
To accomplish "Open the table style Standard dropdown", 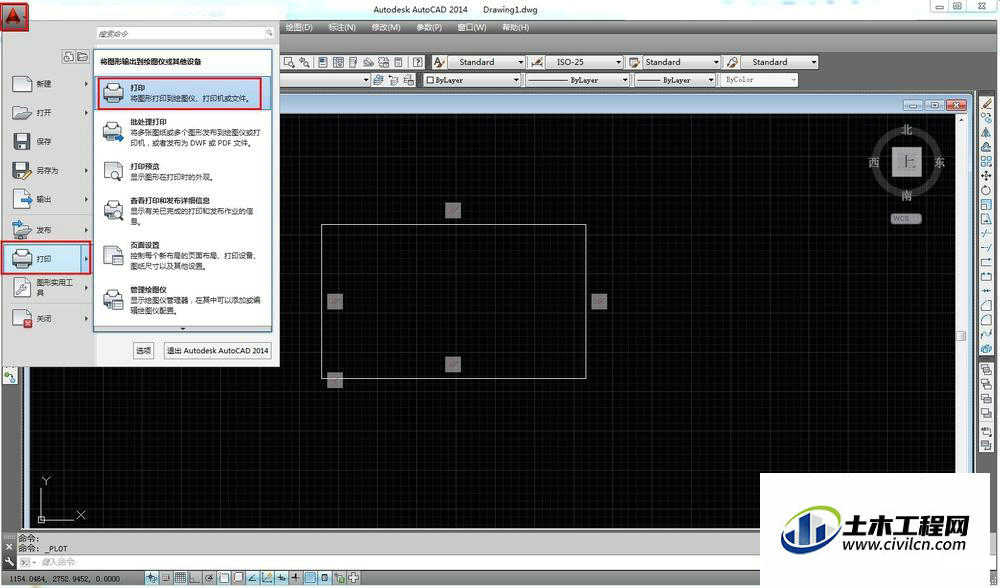I will click(716, 62).
